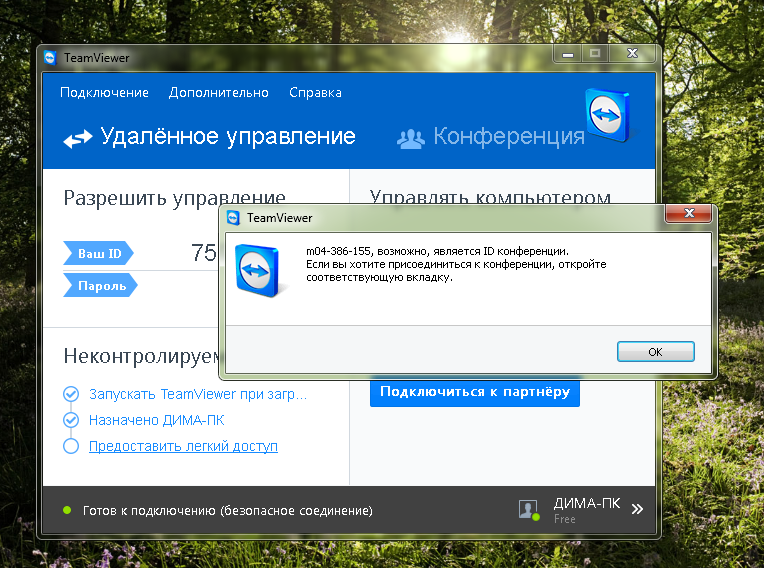Toggle the Запускать TeamViewer check circle
The height and width of the screenshot is (568, 764).
(71, 394)
